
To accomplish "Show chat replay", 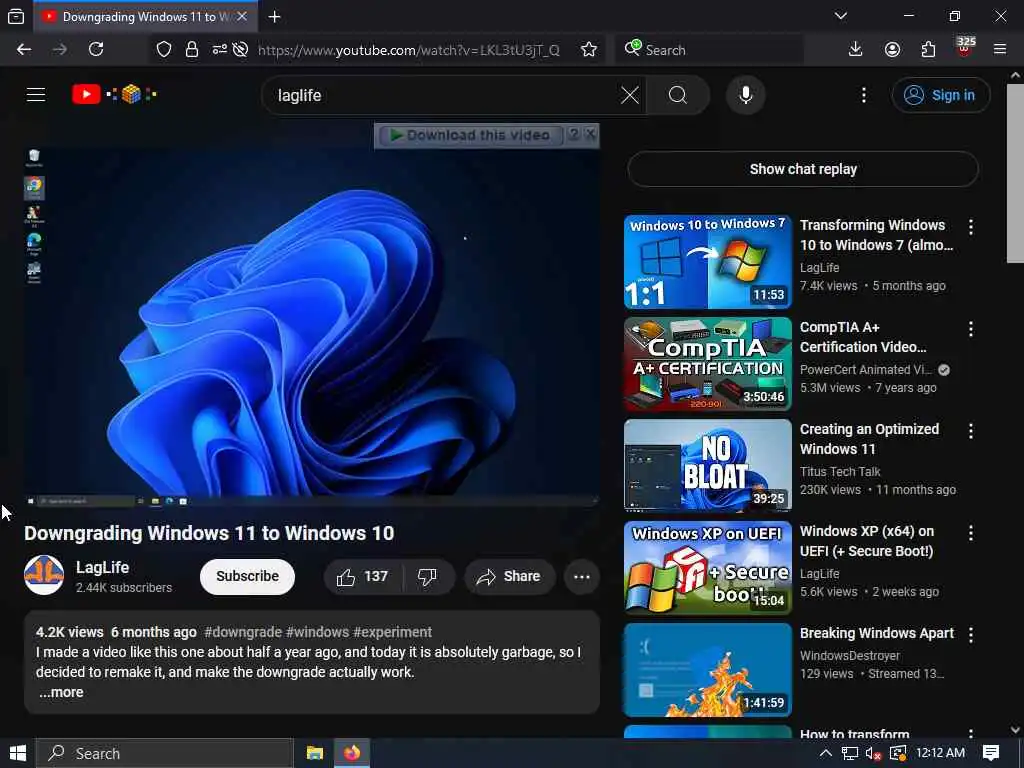I will click(x=803, y=169).
